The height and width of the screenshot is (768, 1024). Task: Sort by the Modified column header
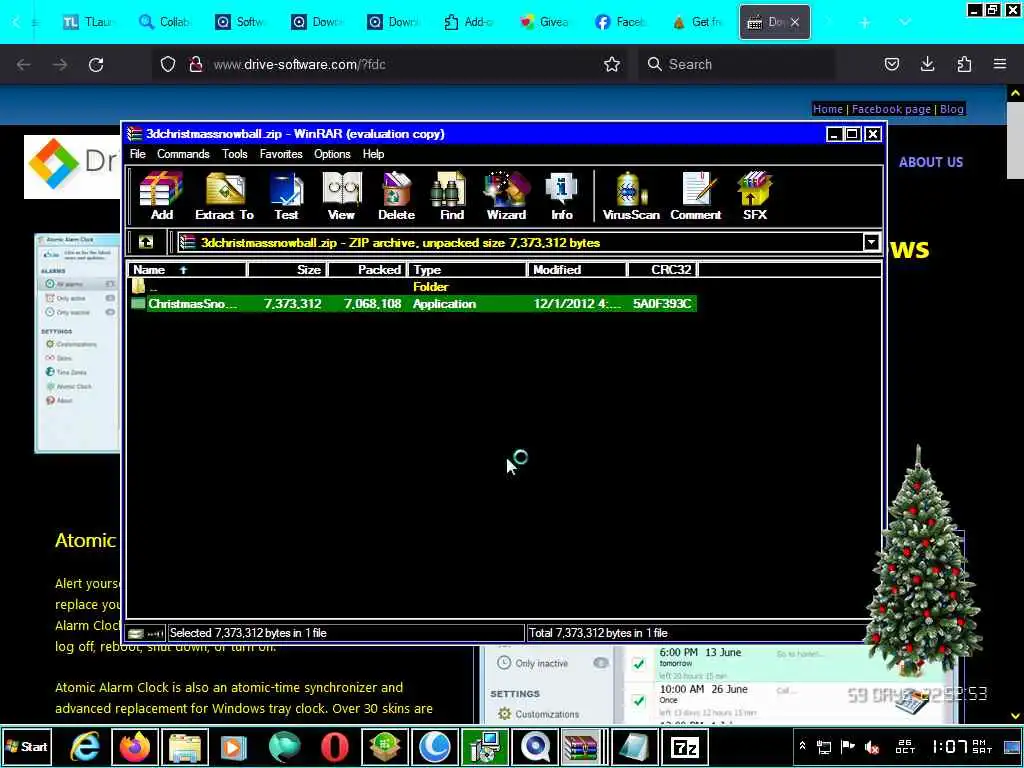click(x=577, y=270)
